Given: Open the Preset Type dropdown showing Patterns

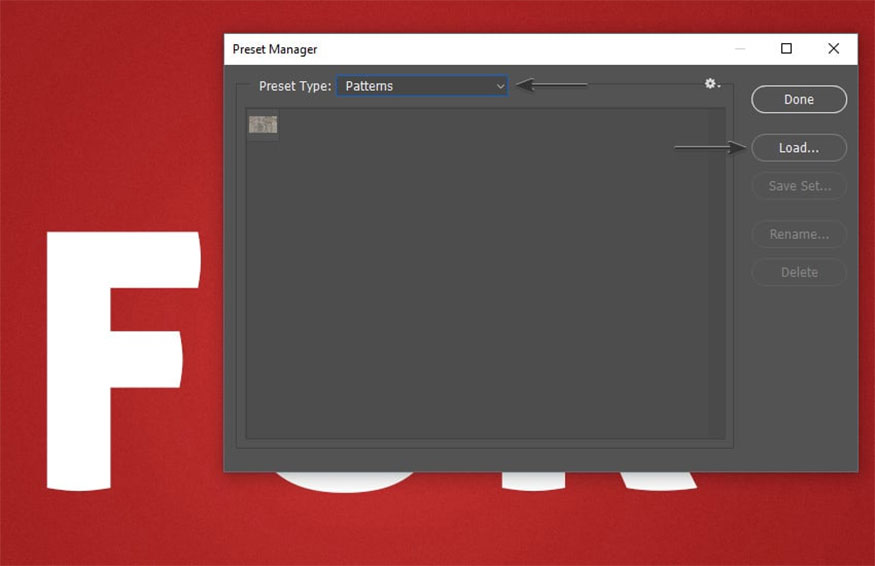Looking at the screenshot, I should point(422,86).
